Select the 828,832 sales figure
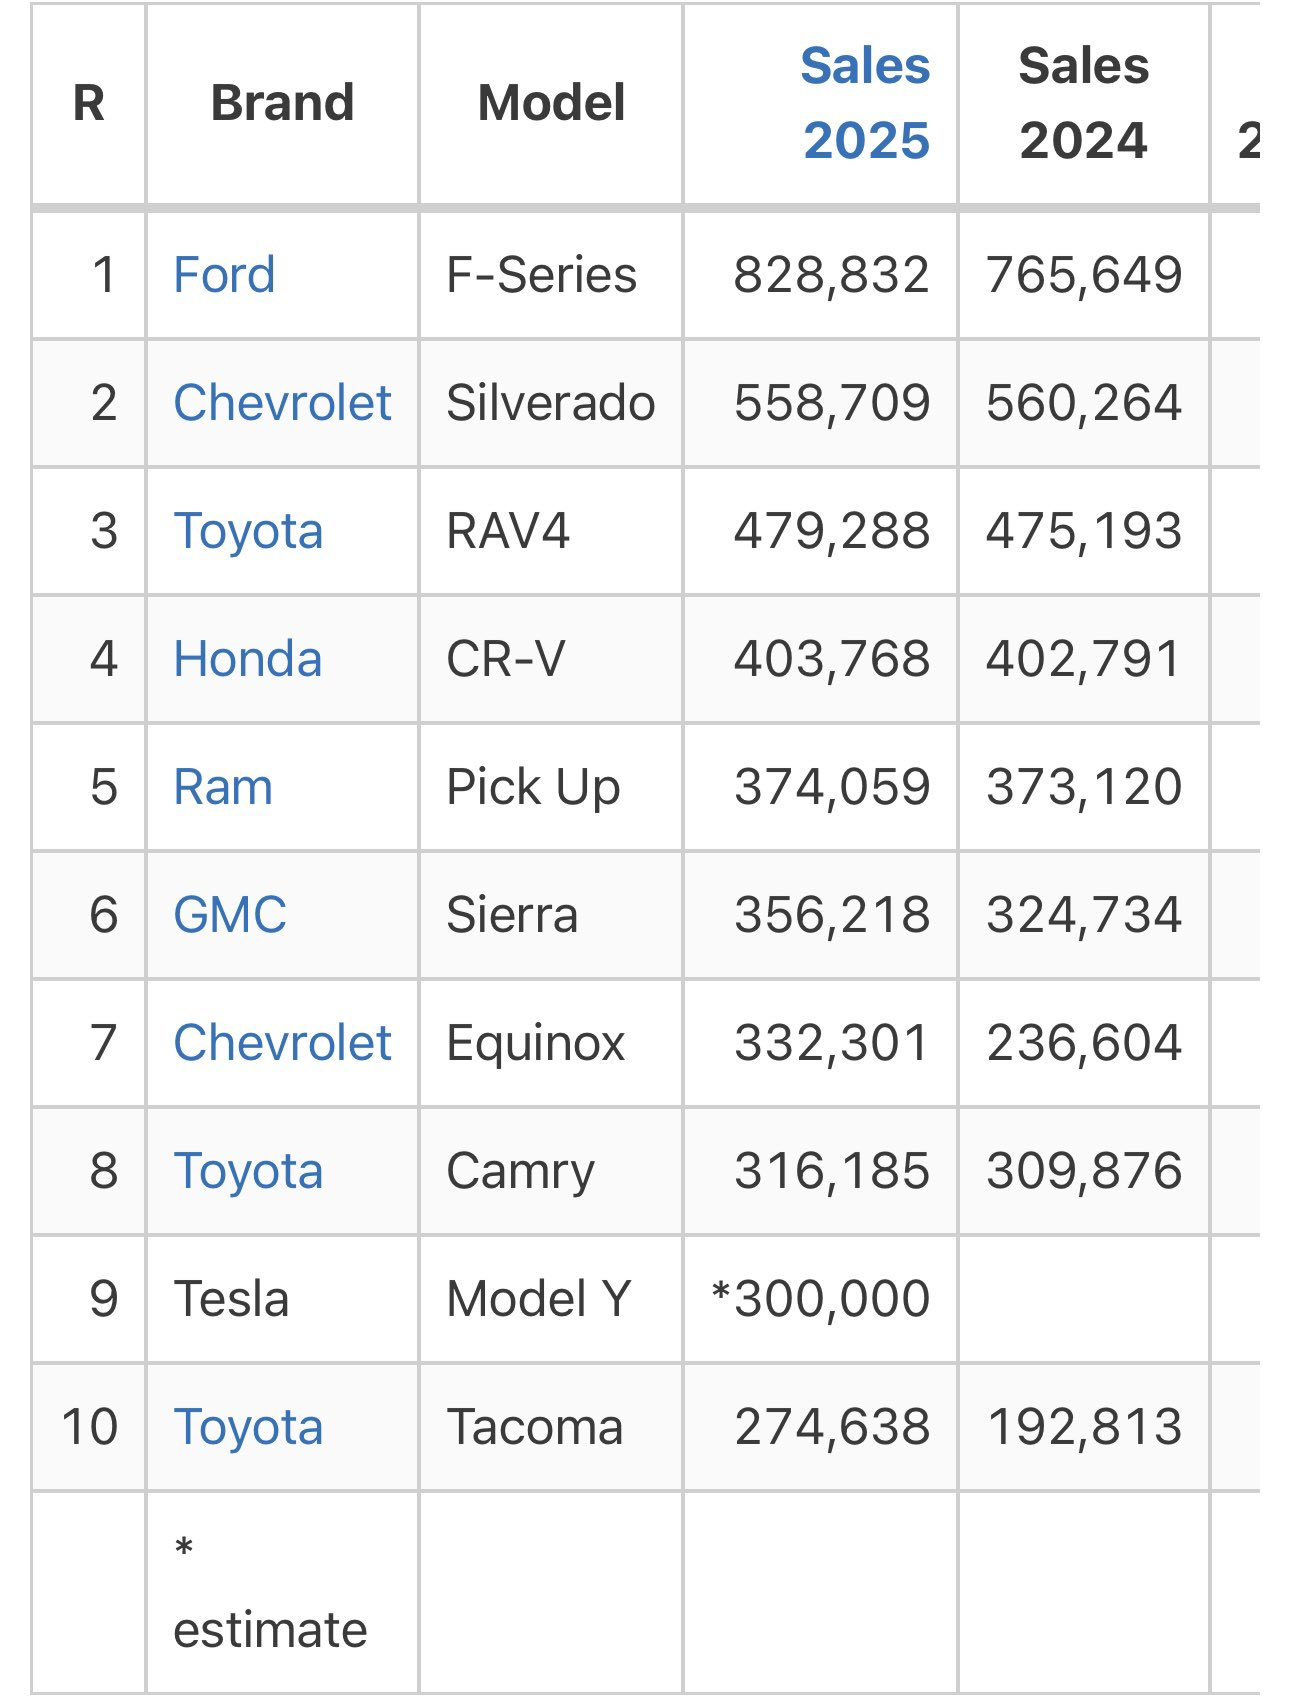 tap(831, 275)
